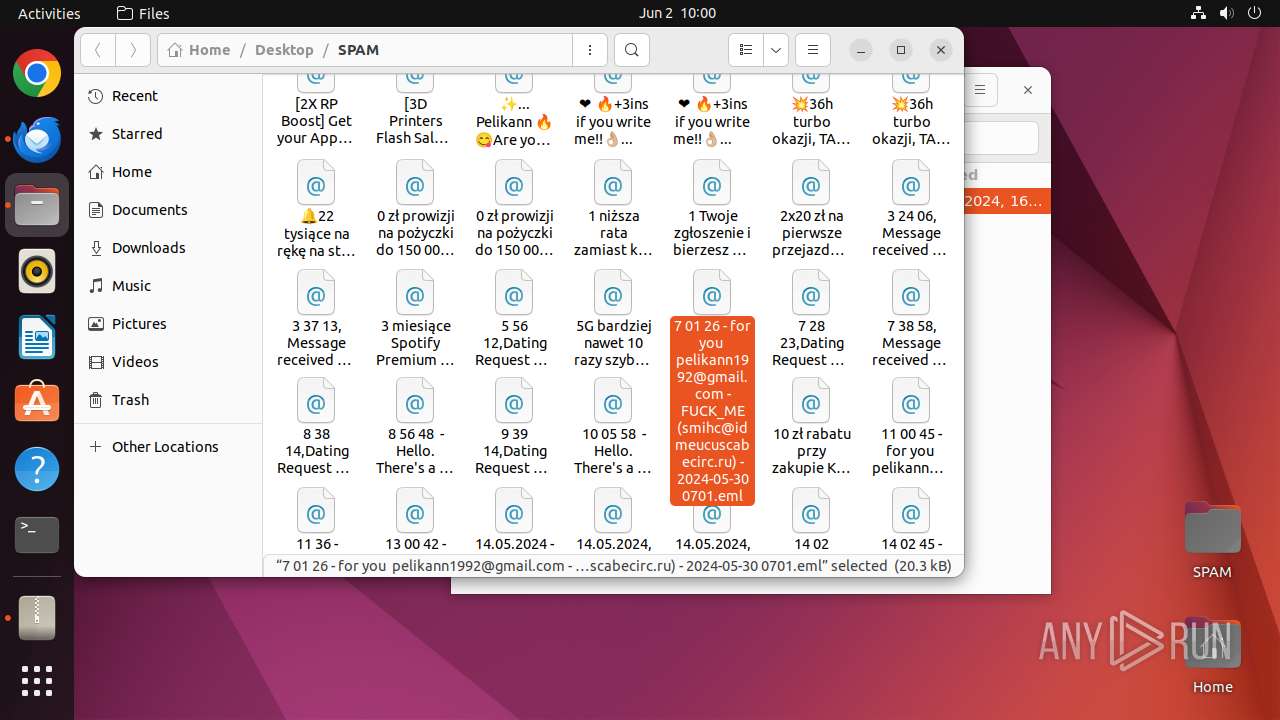
Task: Select the '11 00 45 - for you' file
Action: (x=910, y=428)
